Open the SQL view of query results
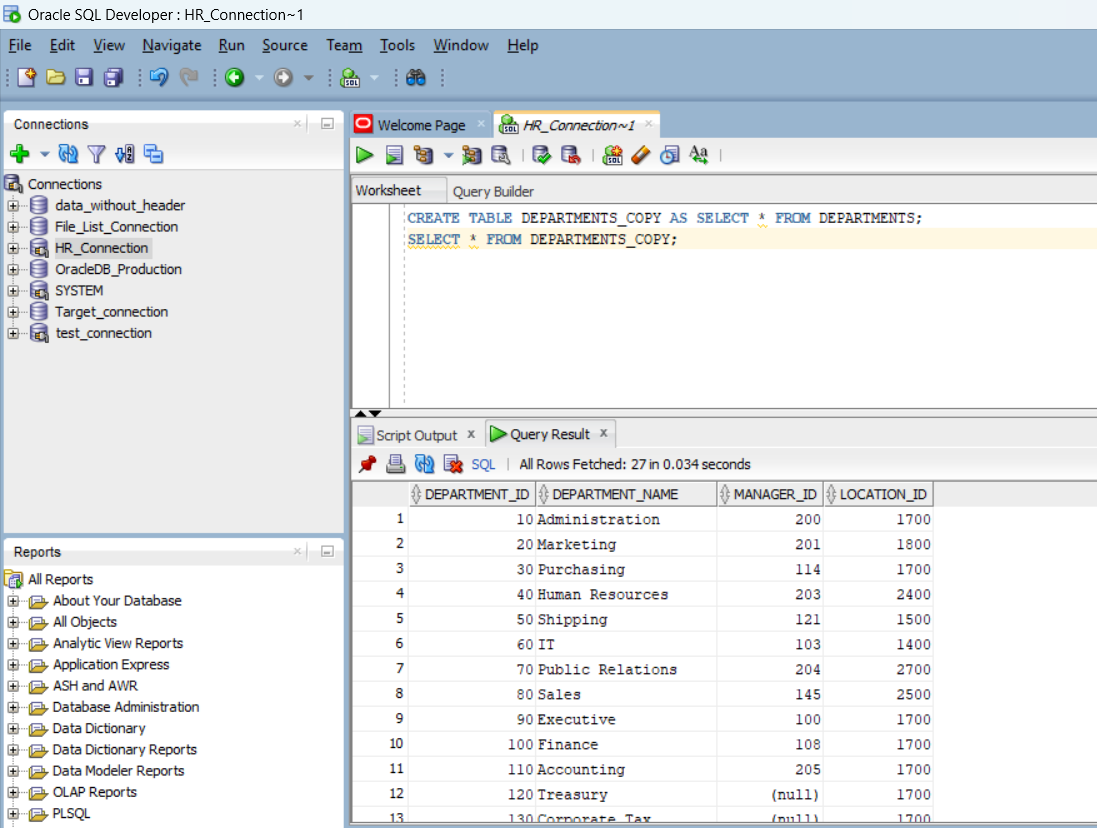 coord(483,463)
